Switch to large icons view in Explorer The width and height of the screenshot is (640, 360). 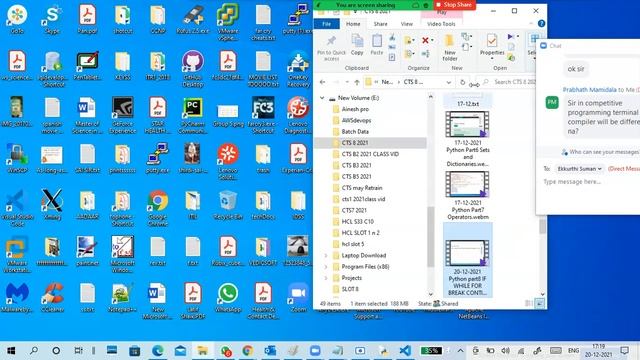click(539, 303)
